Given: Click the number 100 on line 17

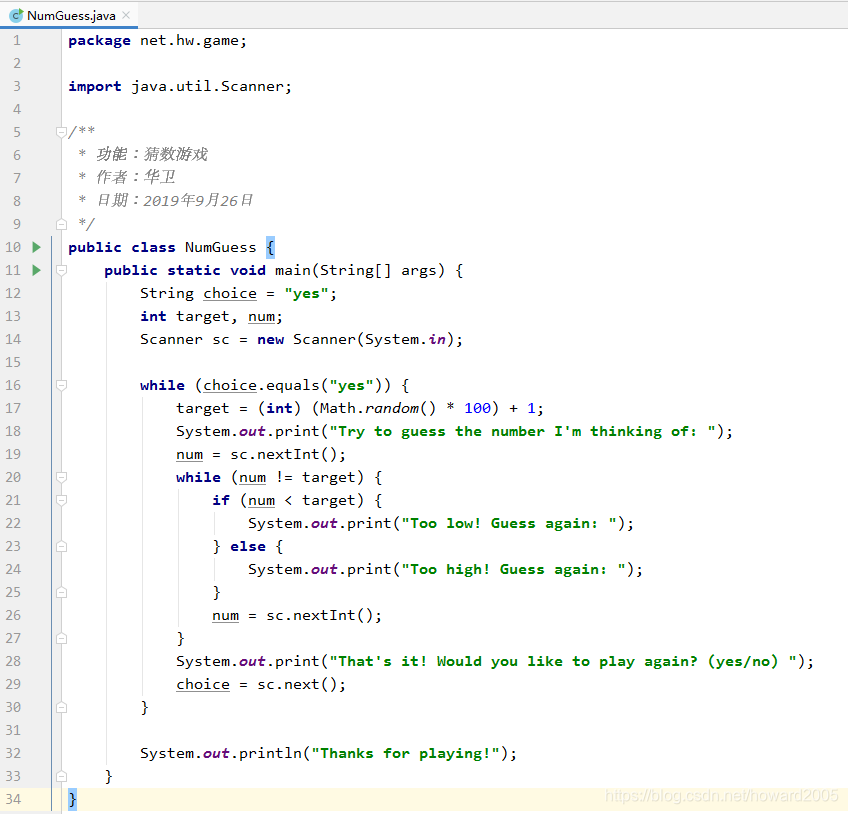Looking at the screenshot, I should pos(477,408).
